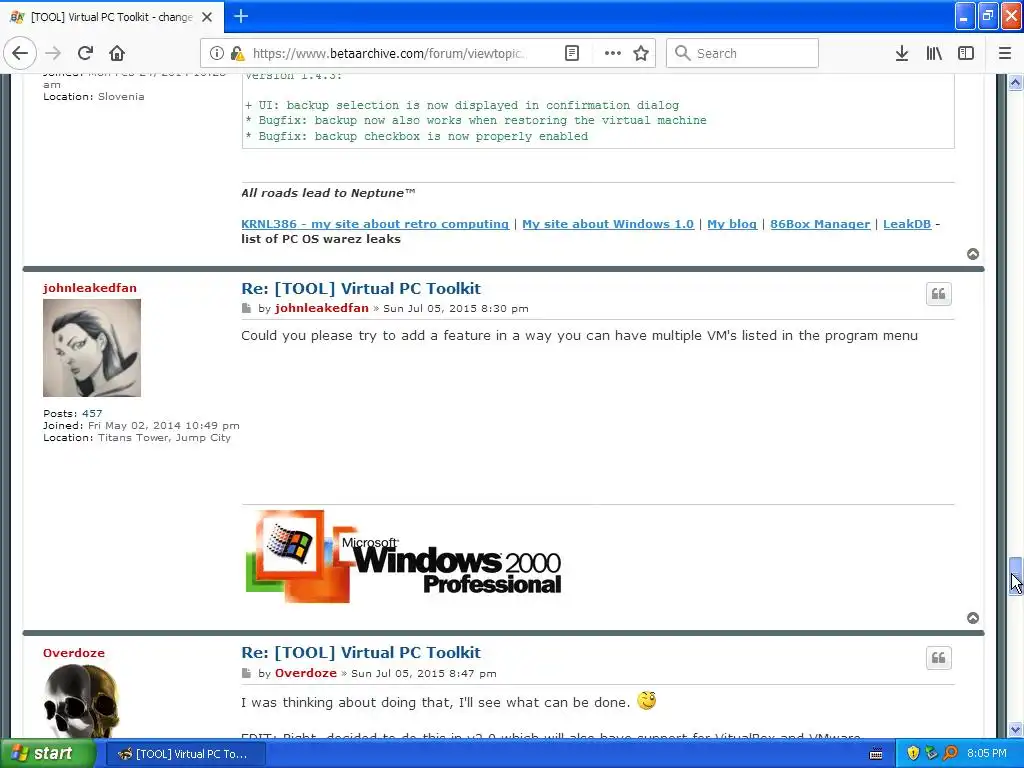Visit the My blog link

[732, 224]
